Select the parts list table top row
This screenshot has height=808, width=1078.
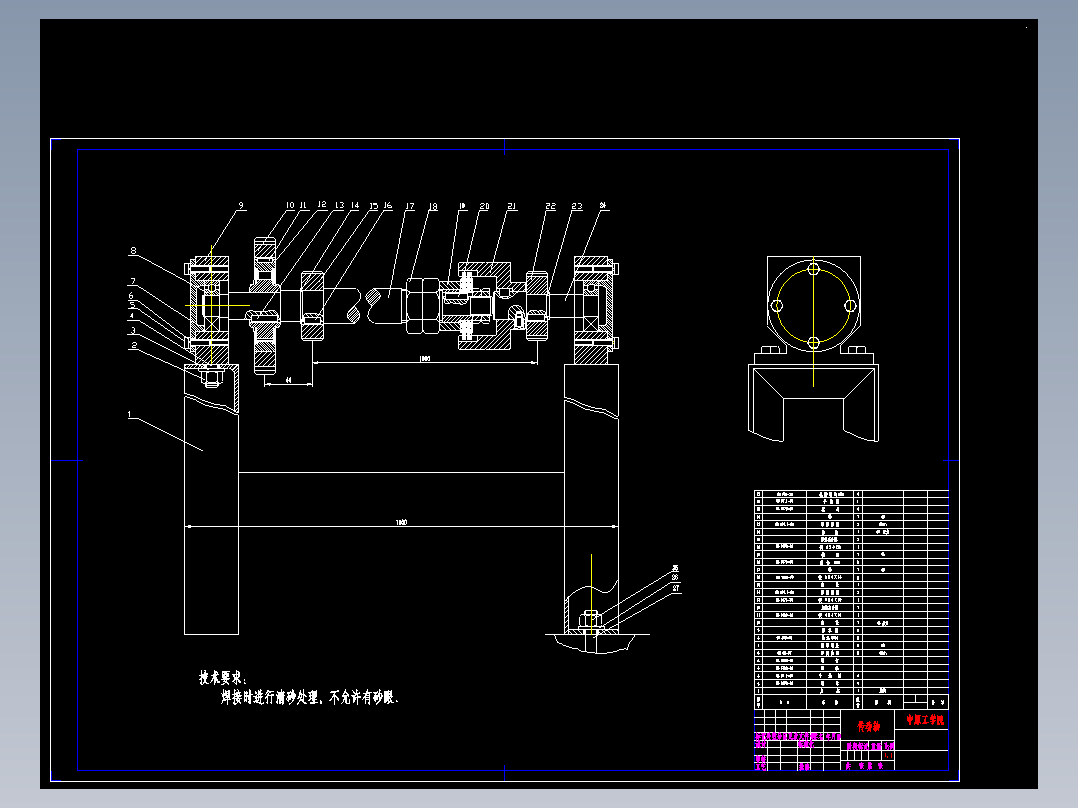851,494
